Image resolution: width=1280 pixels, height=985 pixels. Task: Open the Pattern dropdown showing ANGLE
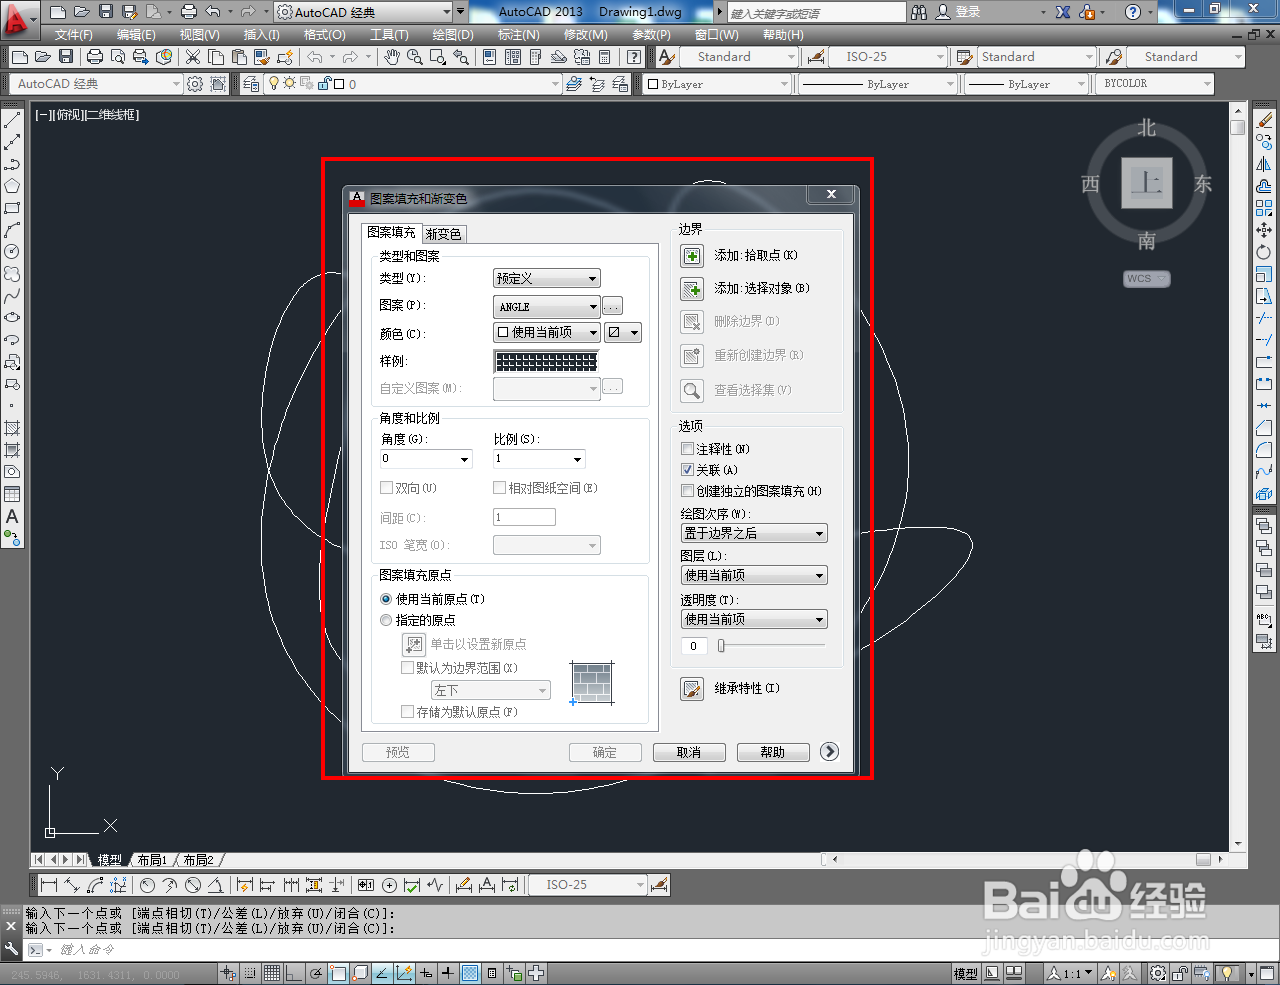click(546, 306)
